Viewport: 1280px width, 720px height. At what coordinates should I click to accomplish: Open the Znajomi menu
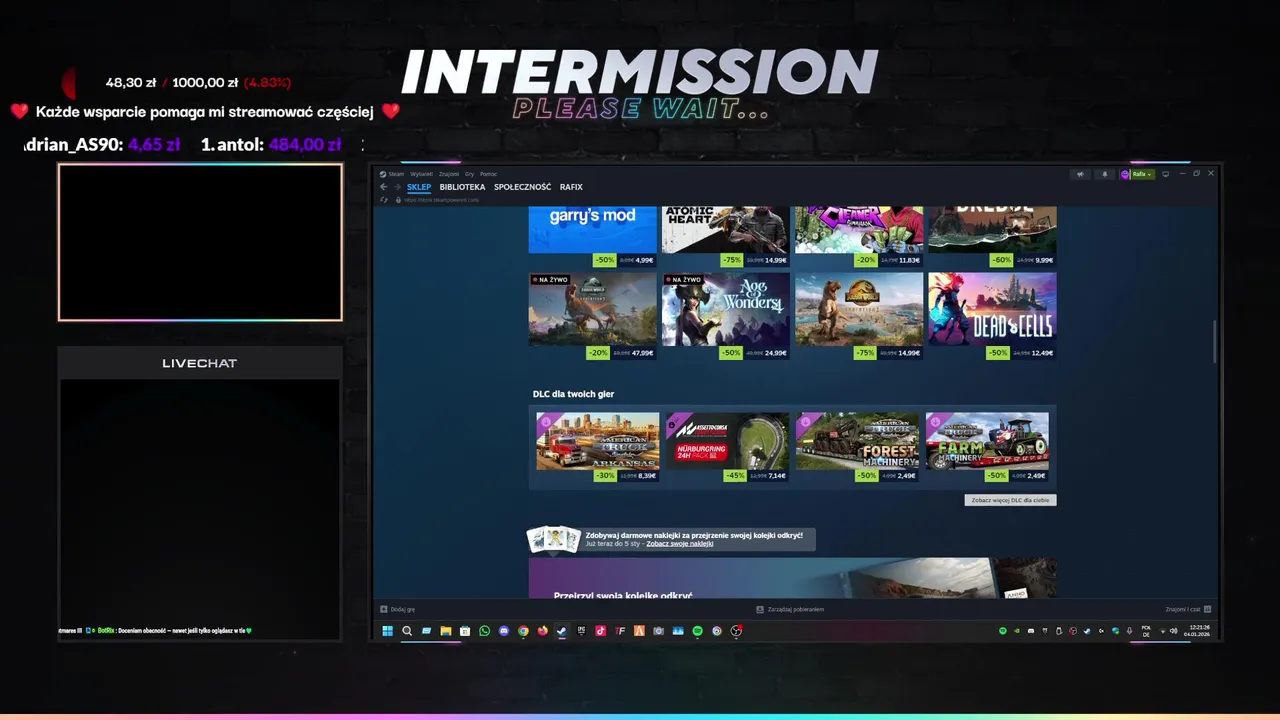449,174
